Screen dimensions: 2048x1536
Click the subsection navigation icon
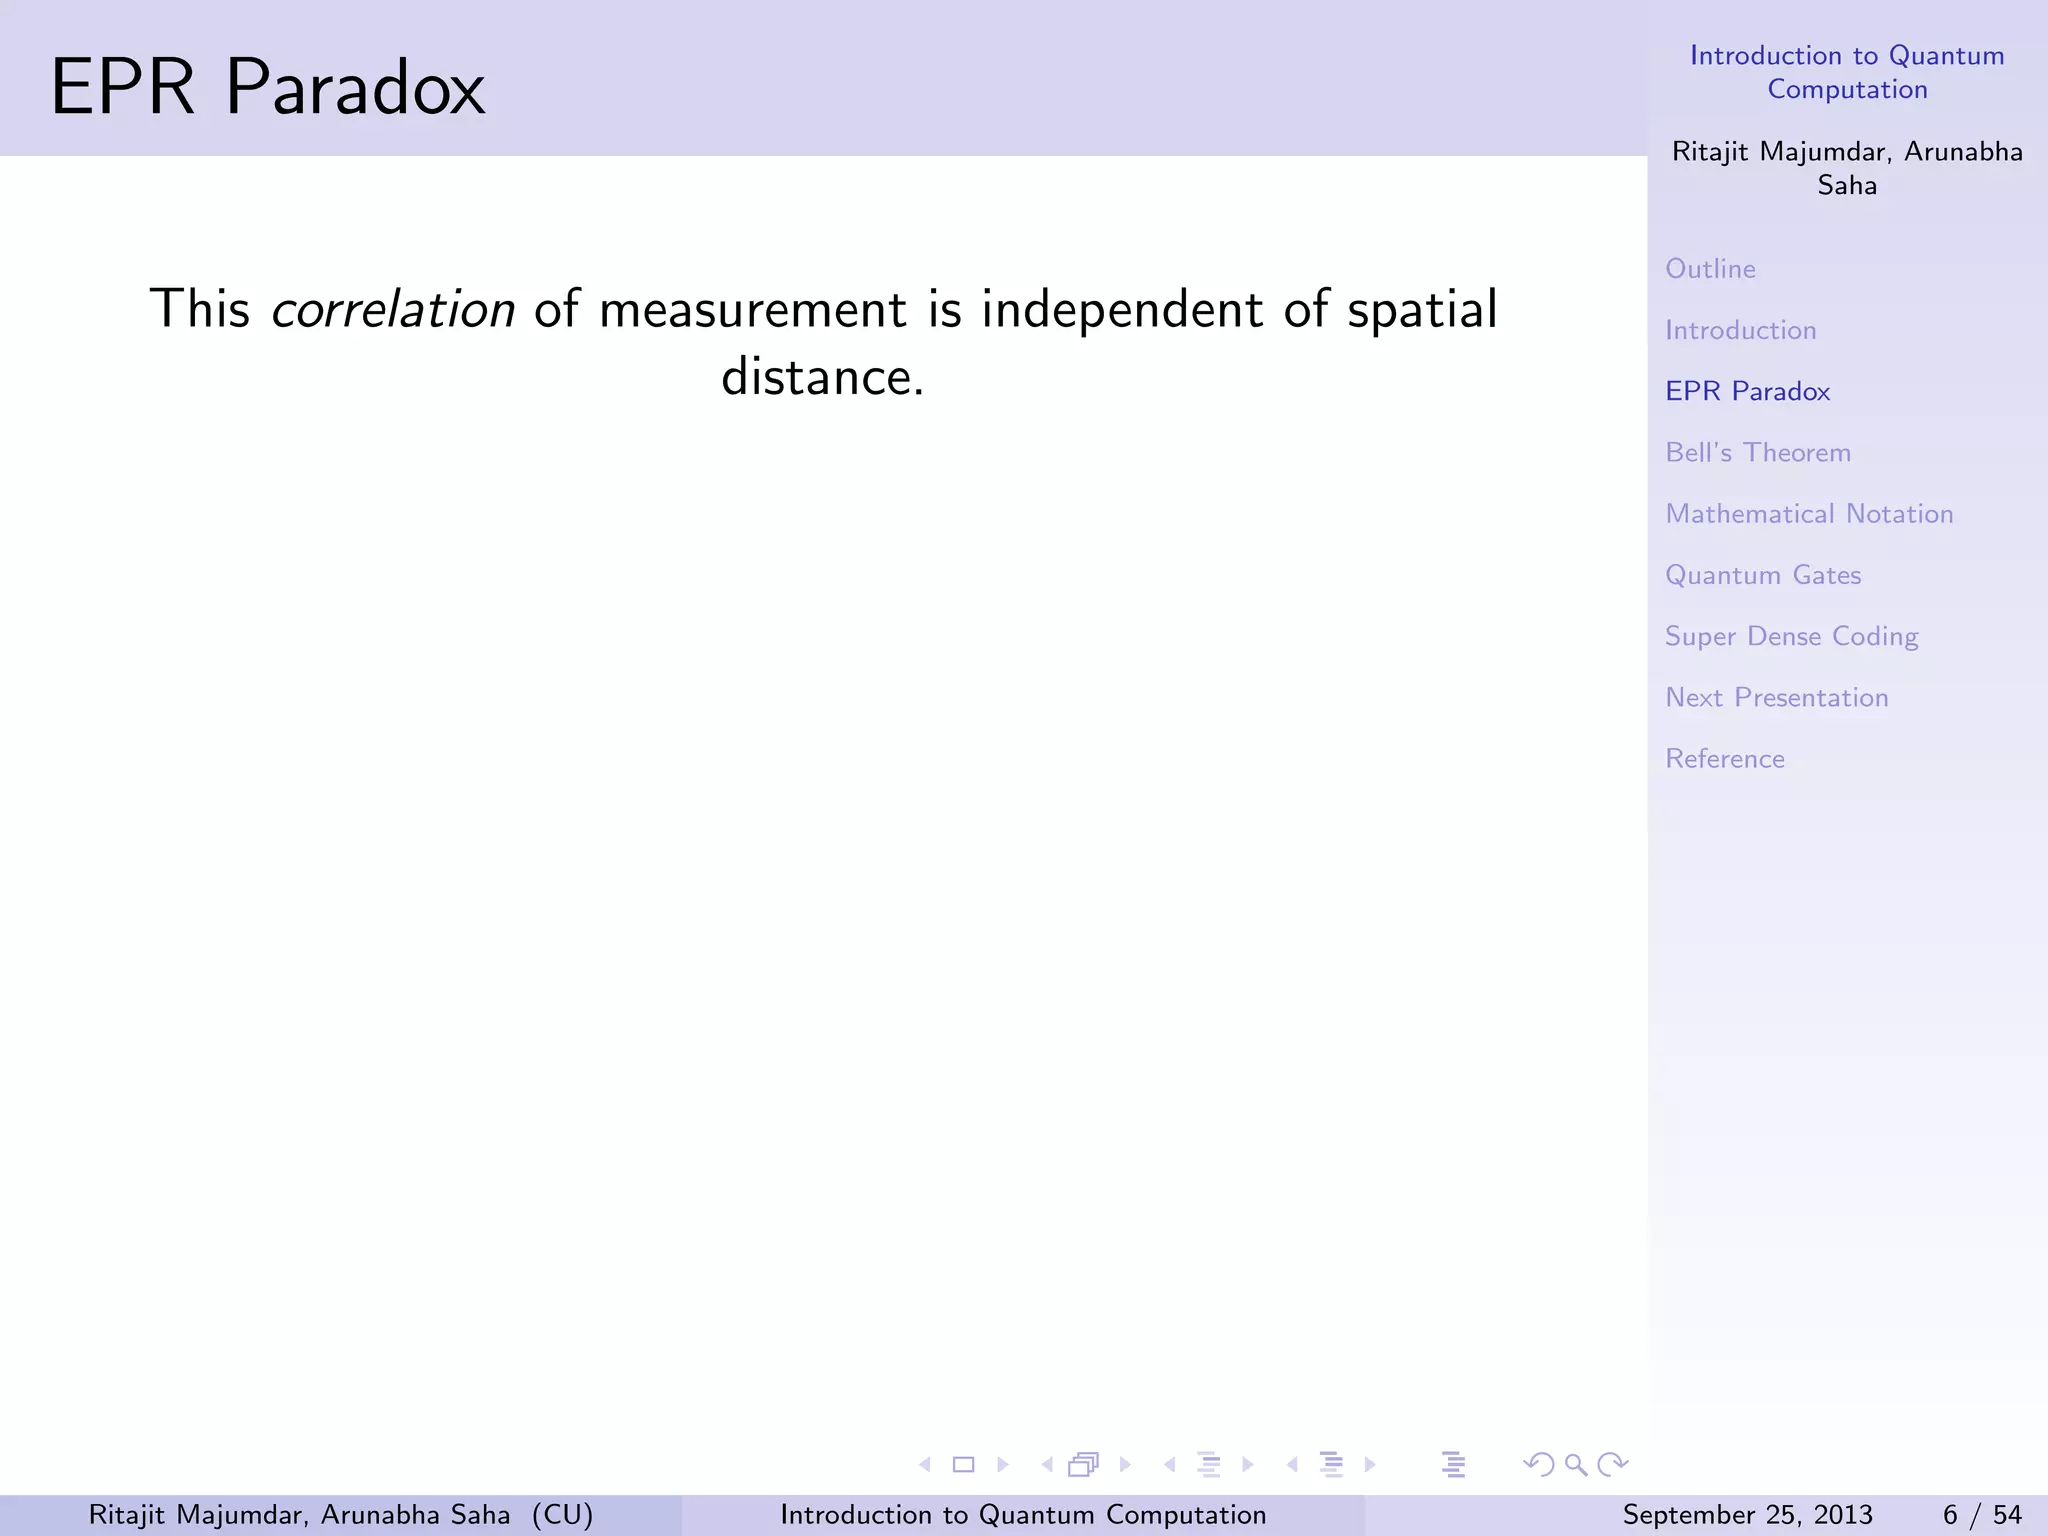[1209, 1464]
